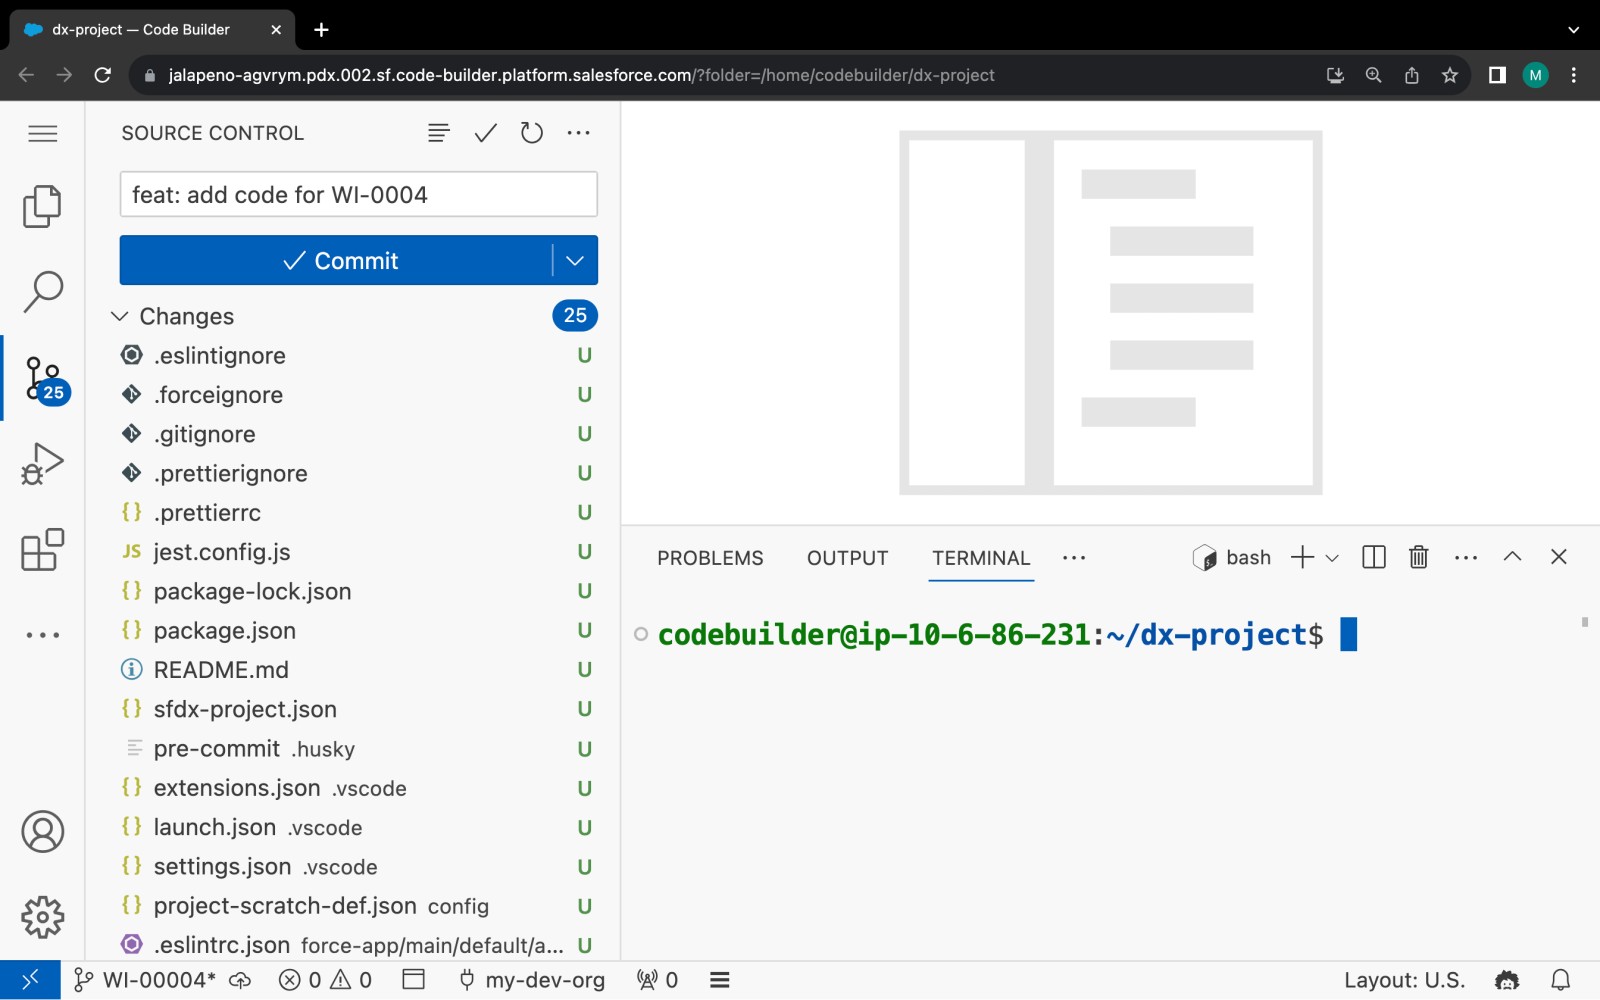Toggle view as tree in Source Control
The width and height of the screenshot is (1600, 1000).
point(439,133)
